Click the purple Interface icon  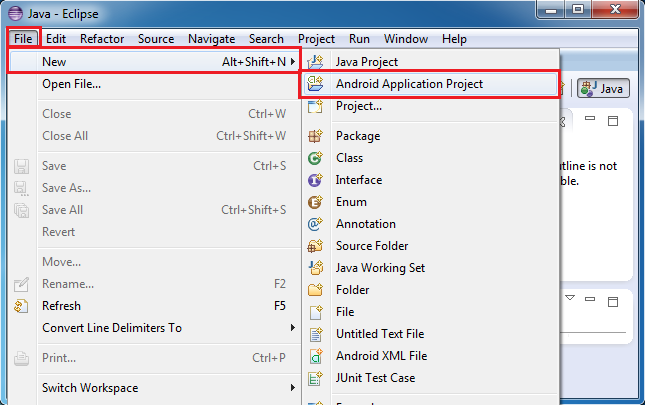[x=316, y=180]
